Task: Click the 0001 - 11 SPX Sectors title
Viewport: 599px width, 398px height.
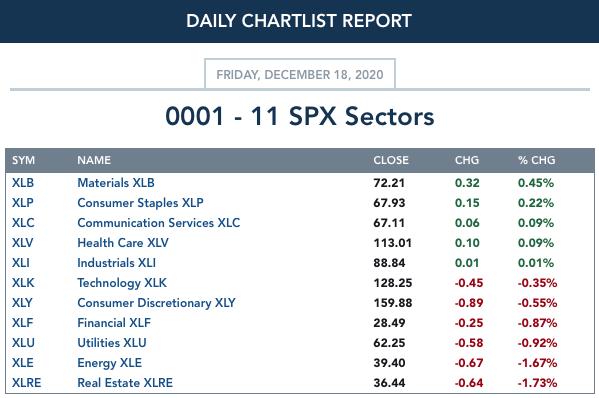Action: click(x=300, y=116)
